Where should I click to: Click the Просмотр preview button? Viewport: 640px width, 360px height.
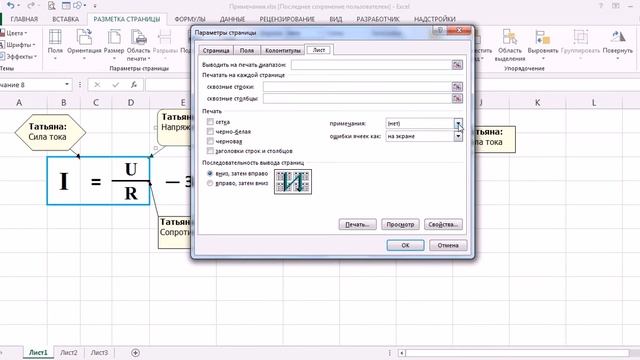point(400,224)
